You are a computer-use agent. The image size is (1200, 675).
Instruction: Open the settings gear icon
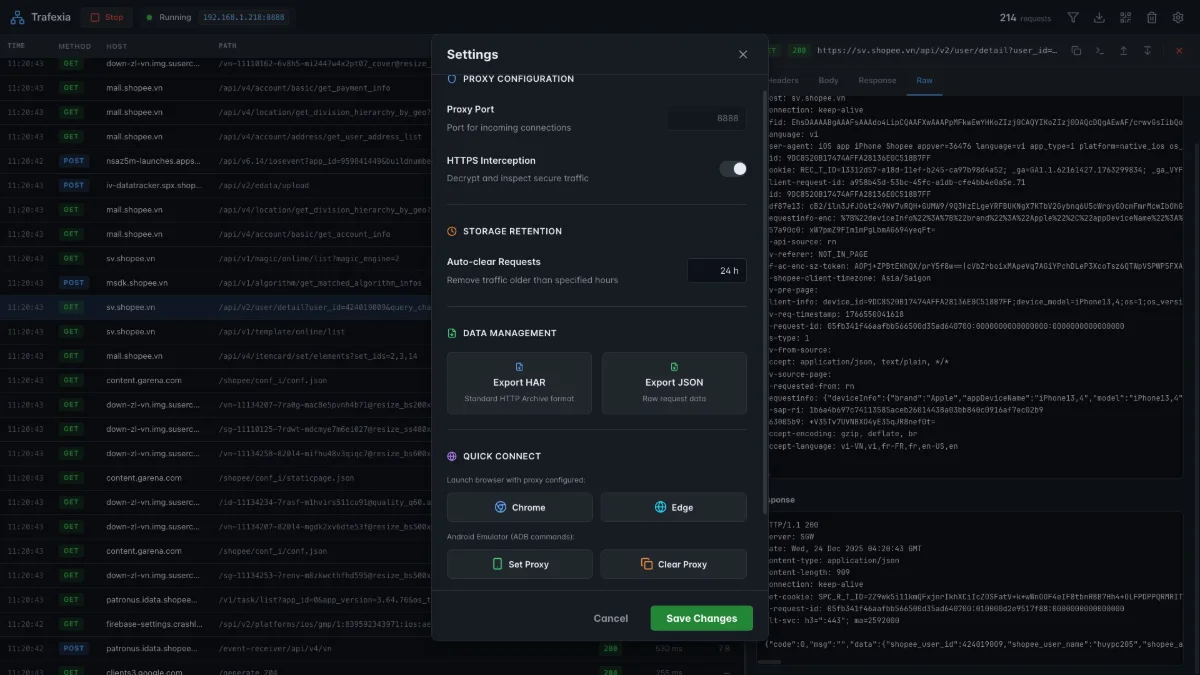(1178, 17)
